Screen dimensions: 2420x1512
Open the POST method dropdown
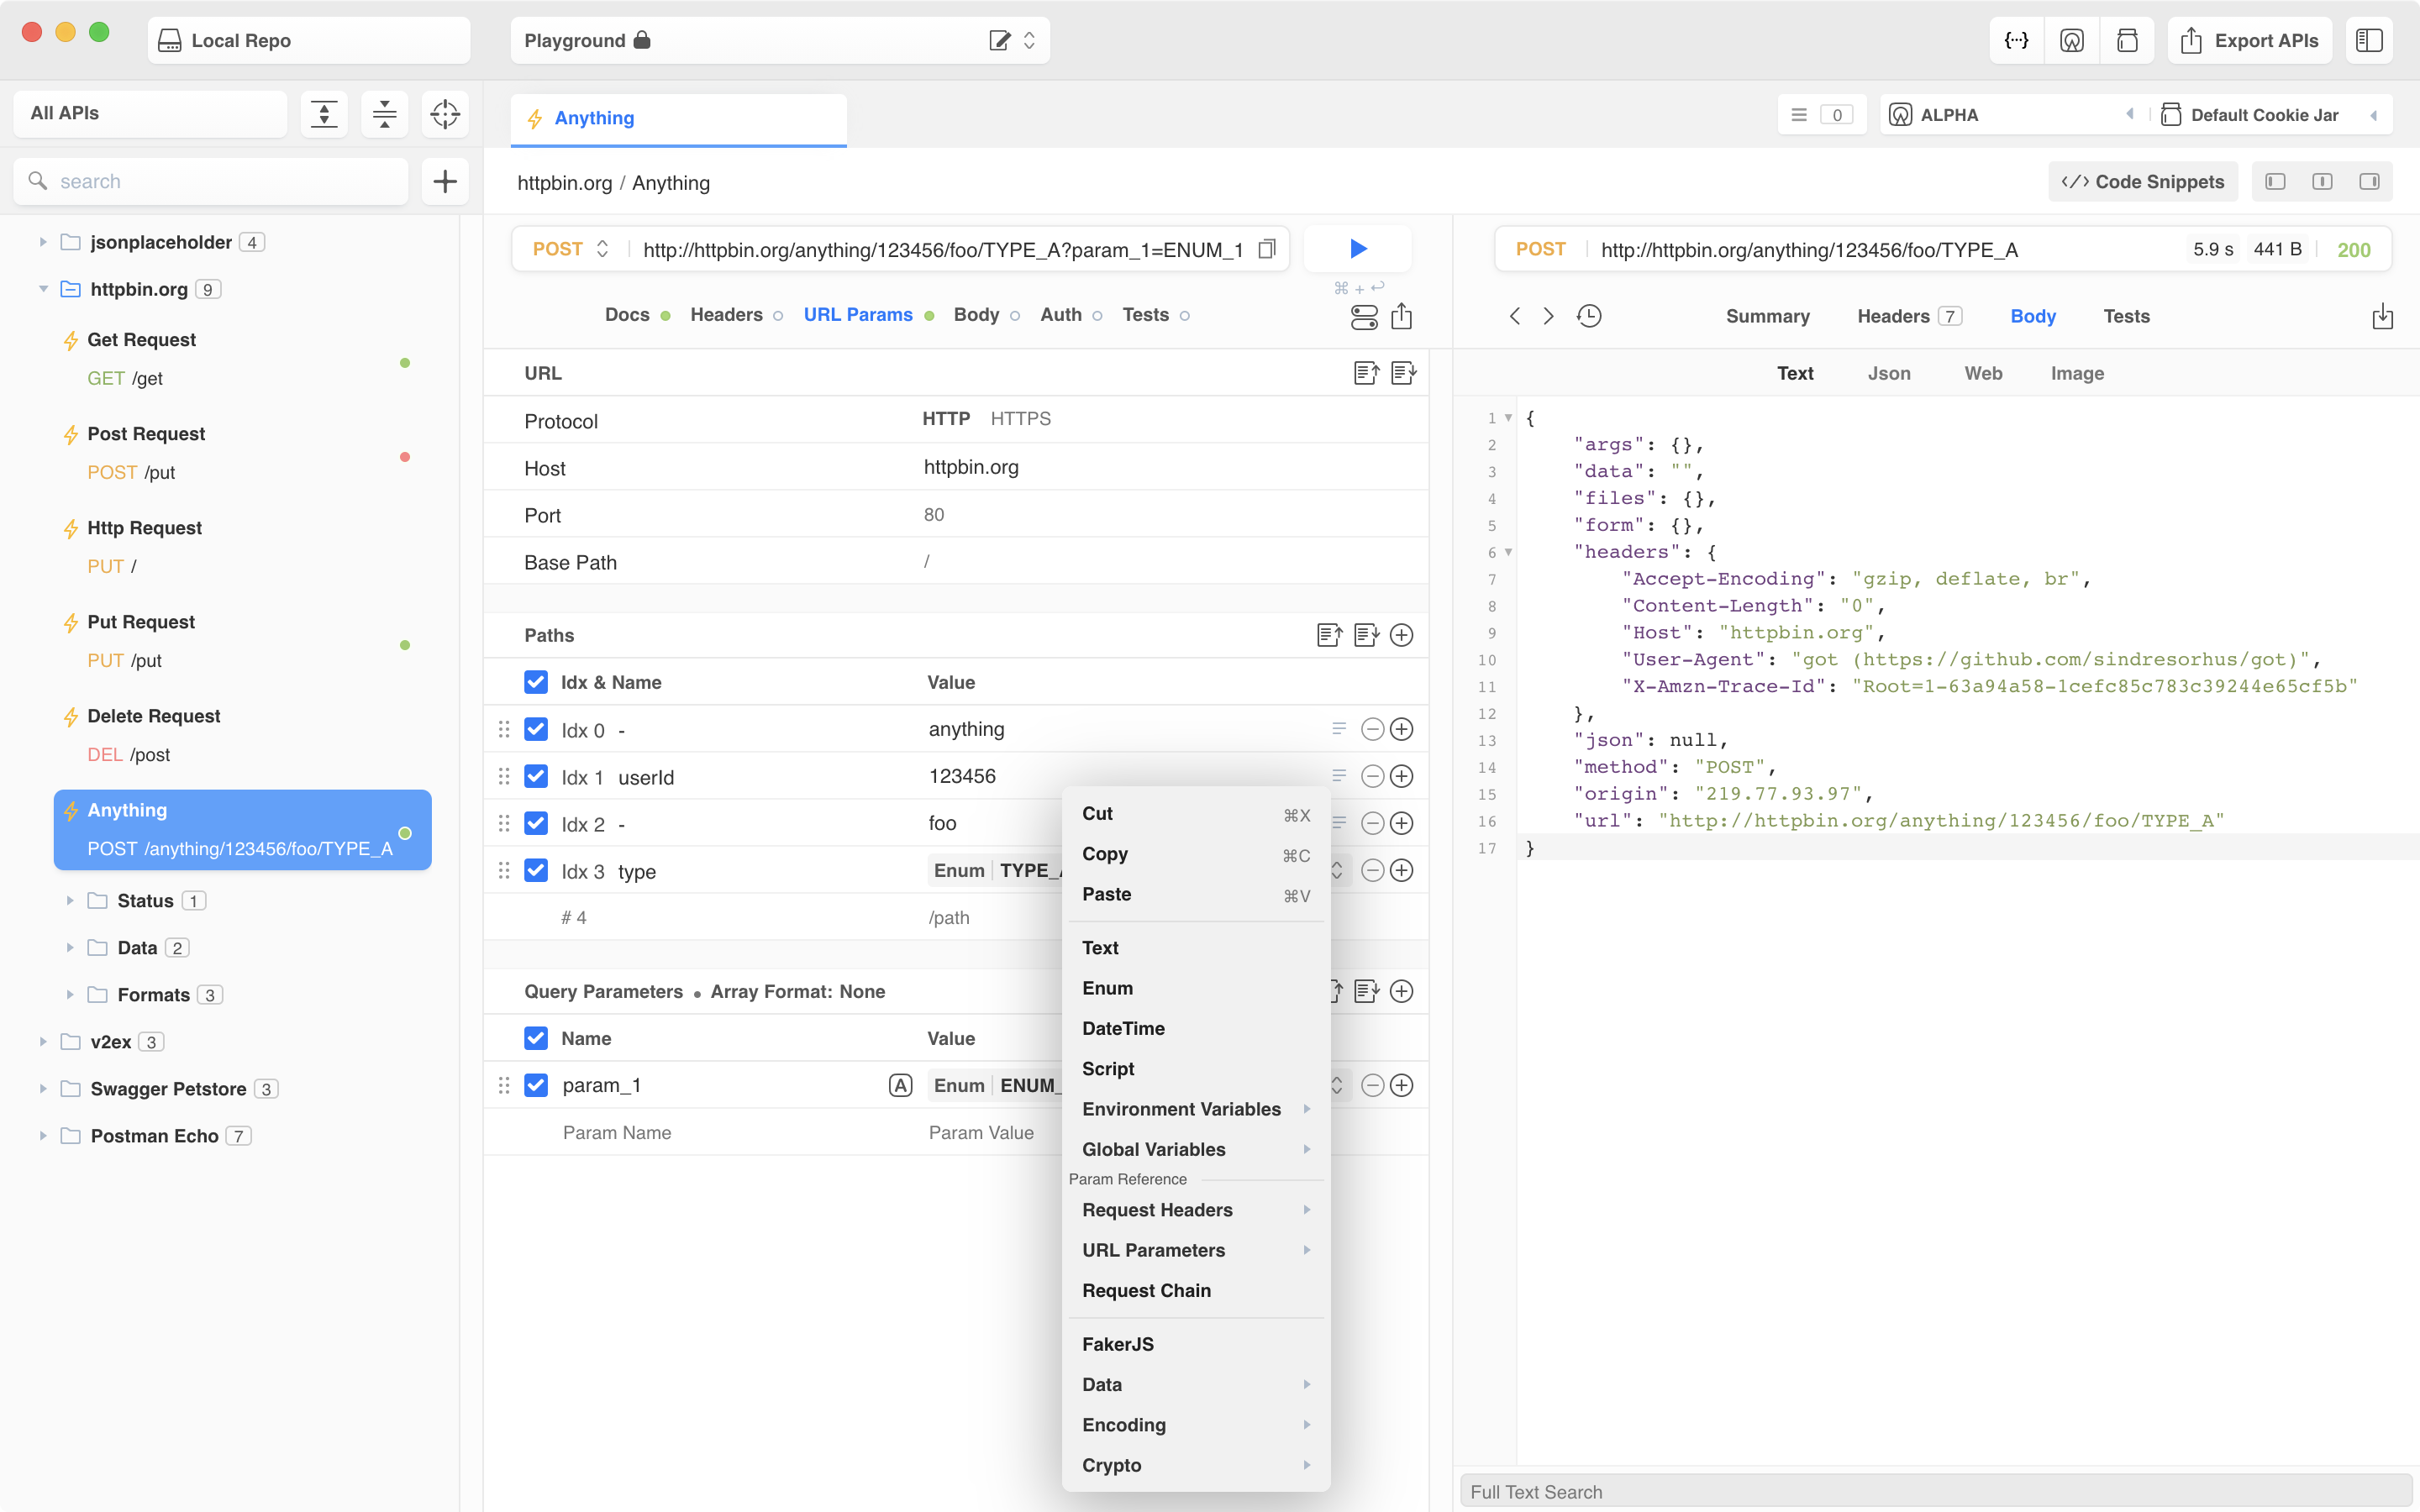(571, 249)
